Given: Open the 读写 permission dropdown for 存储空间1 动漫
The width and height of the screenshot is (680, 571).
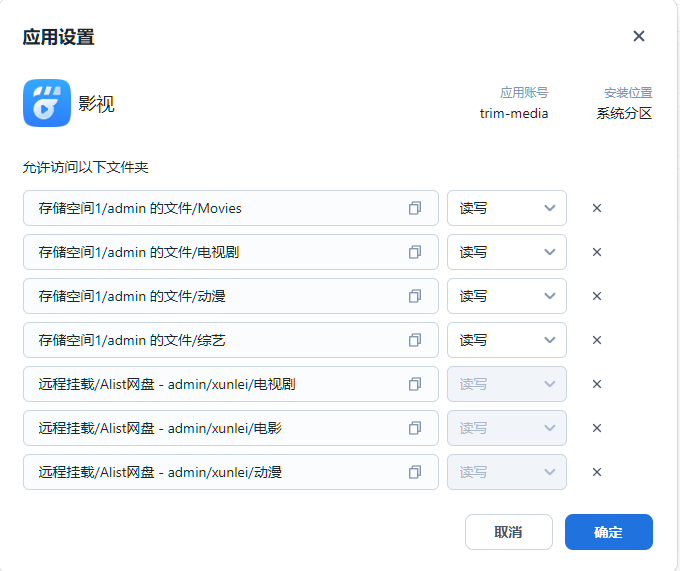Looking at the screenshot, I should [507, 296].
